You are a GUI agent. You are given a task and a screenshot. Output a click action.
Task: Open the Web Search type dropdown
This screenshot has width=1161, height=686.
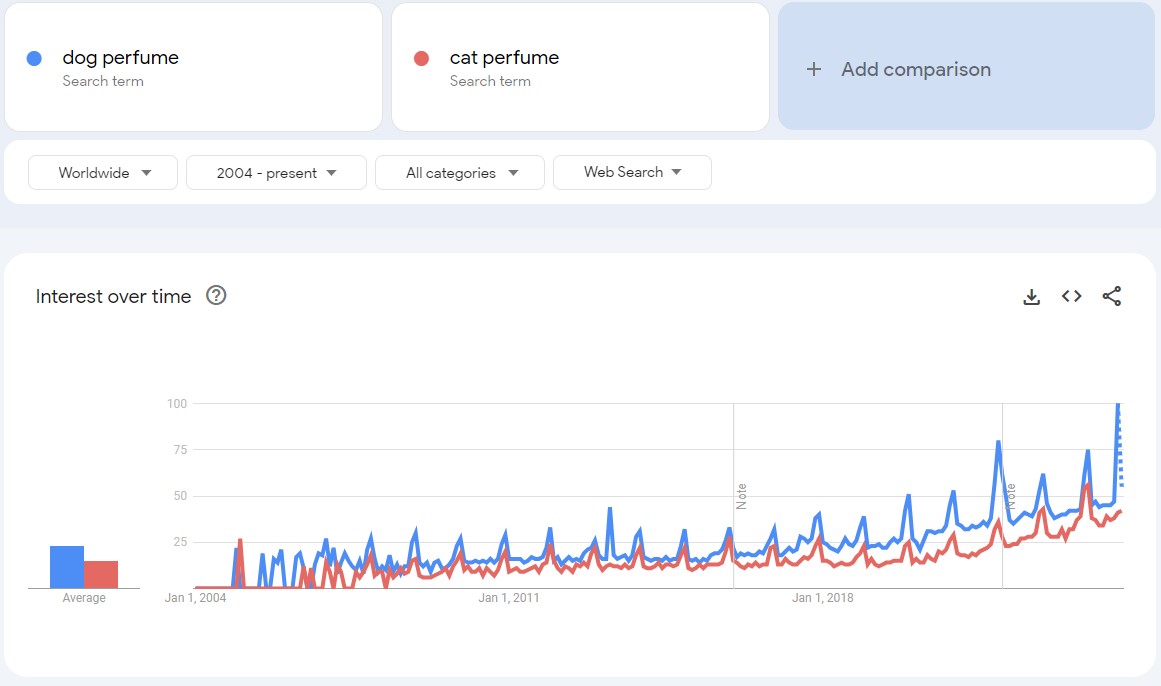(x=632, y=172)
